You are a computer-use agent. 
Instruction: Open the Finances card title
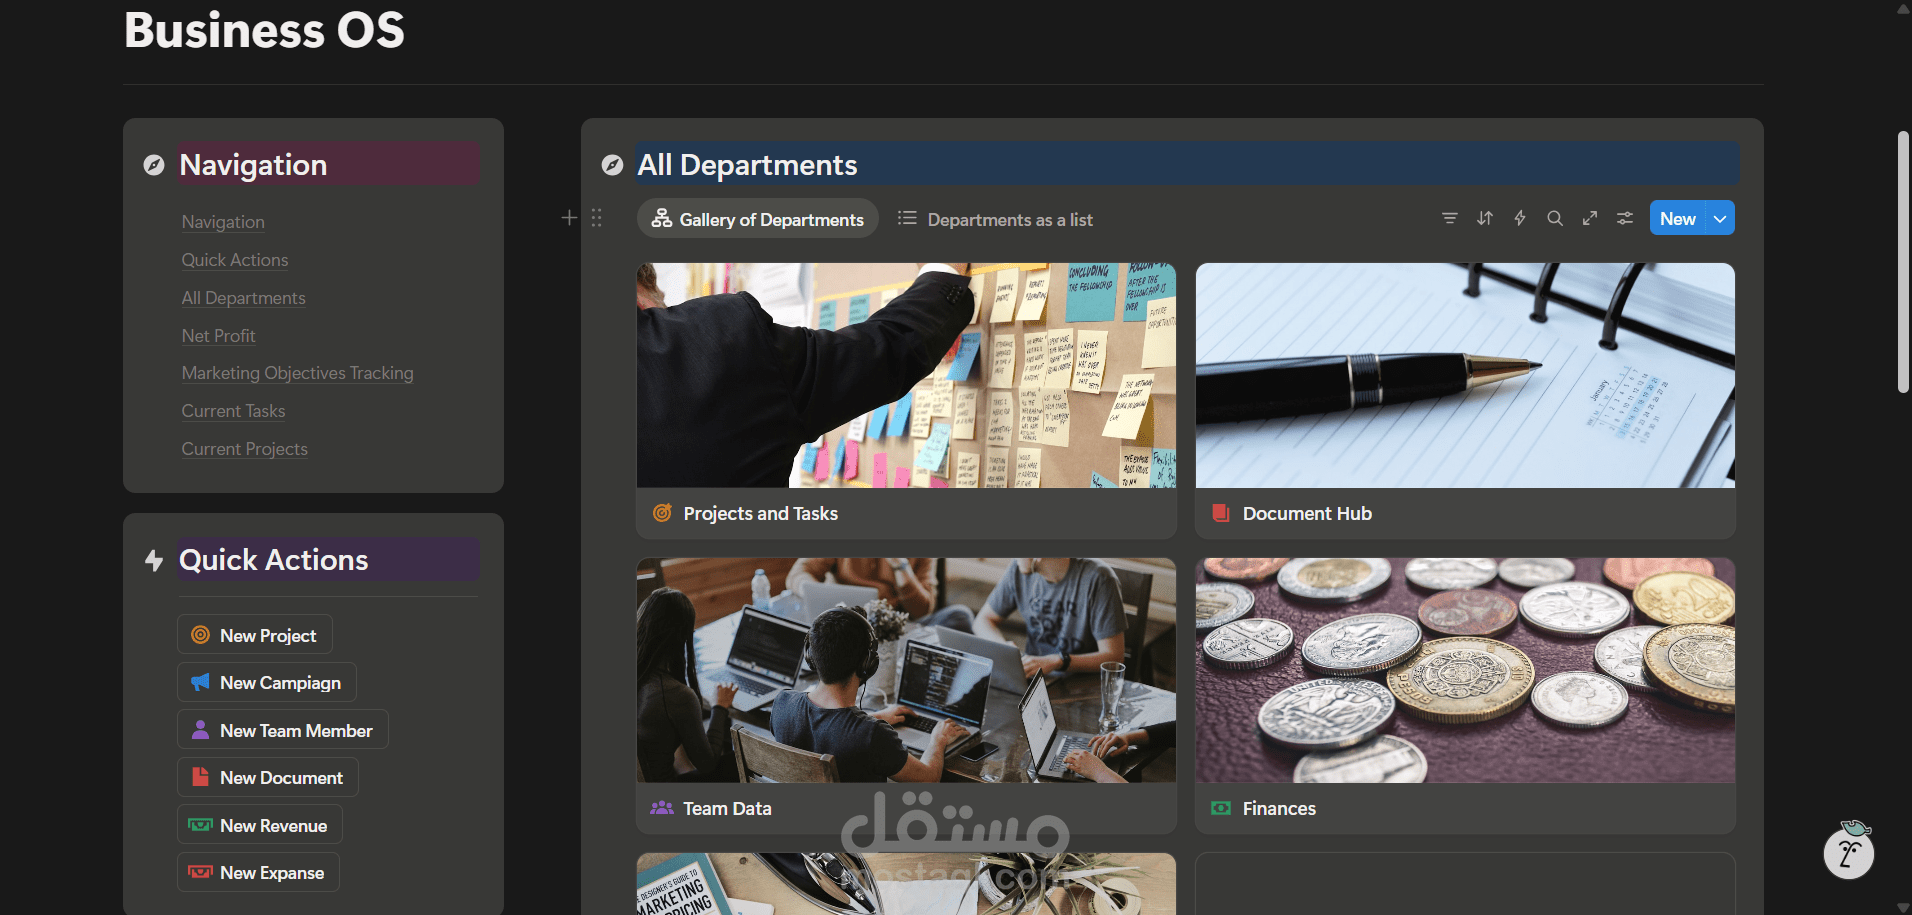1280,808
